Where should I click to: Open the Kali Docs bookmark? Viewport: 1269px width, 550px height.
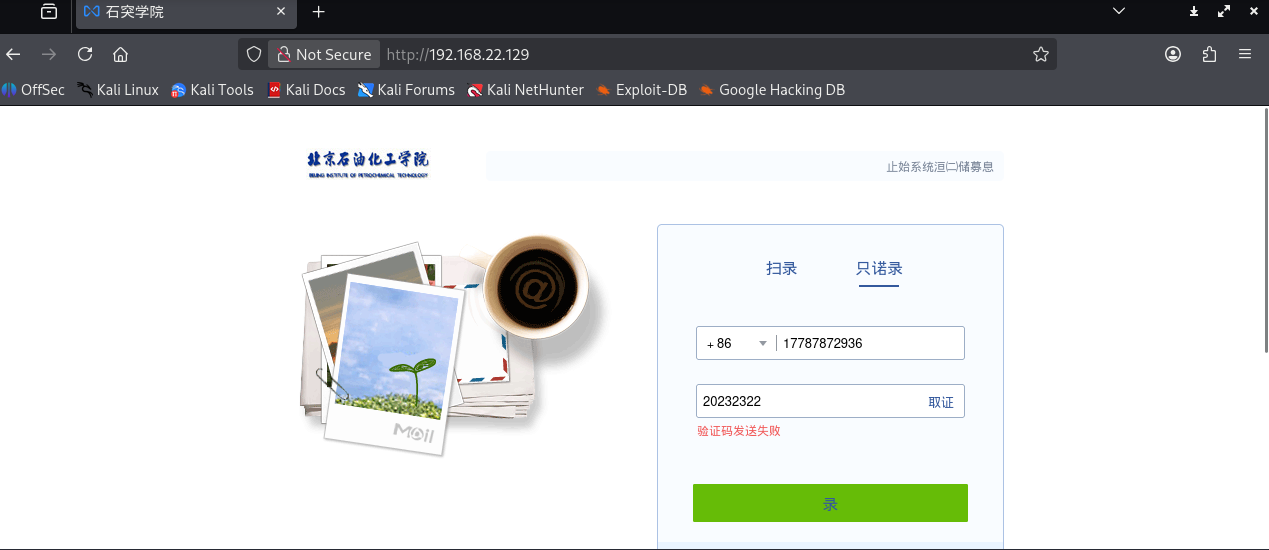point(306,90)
